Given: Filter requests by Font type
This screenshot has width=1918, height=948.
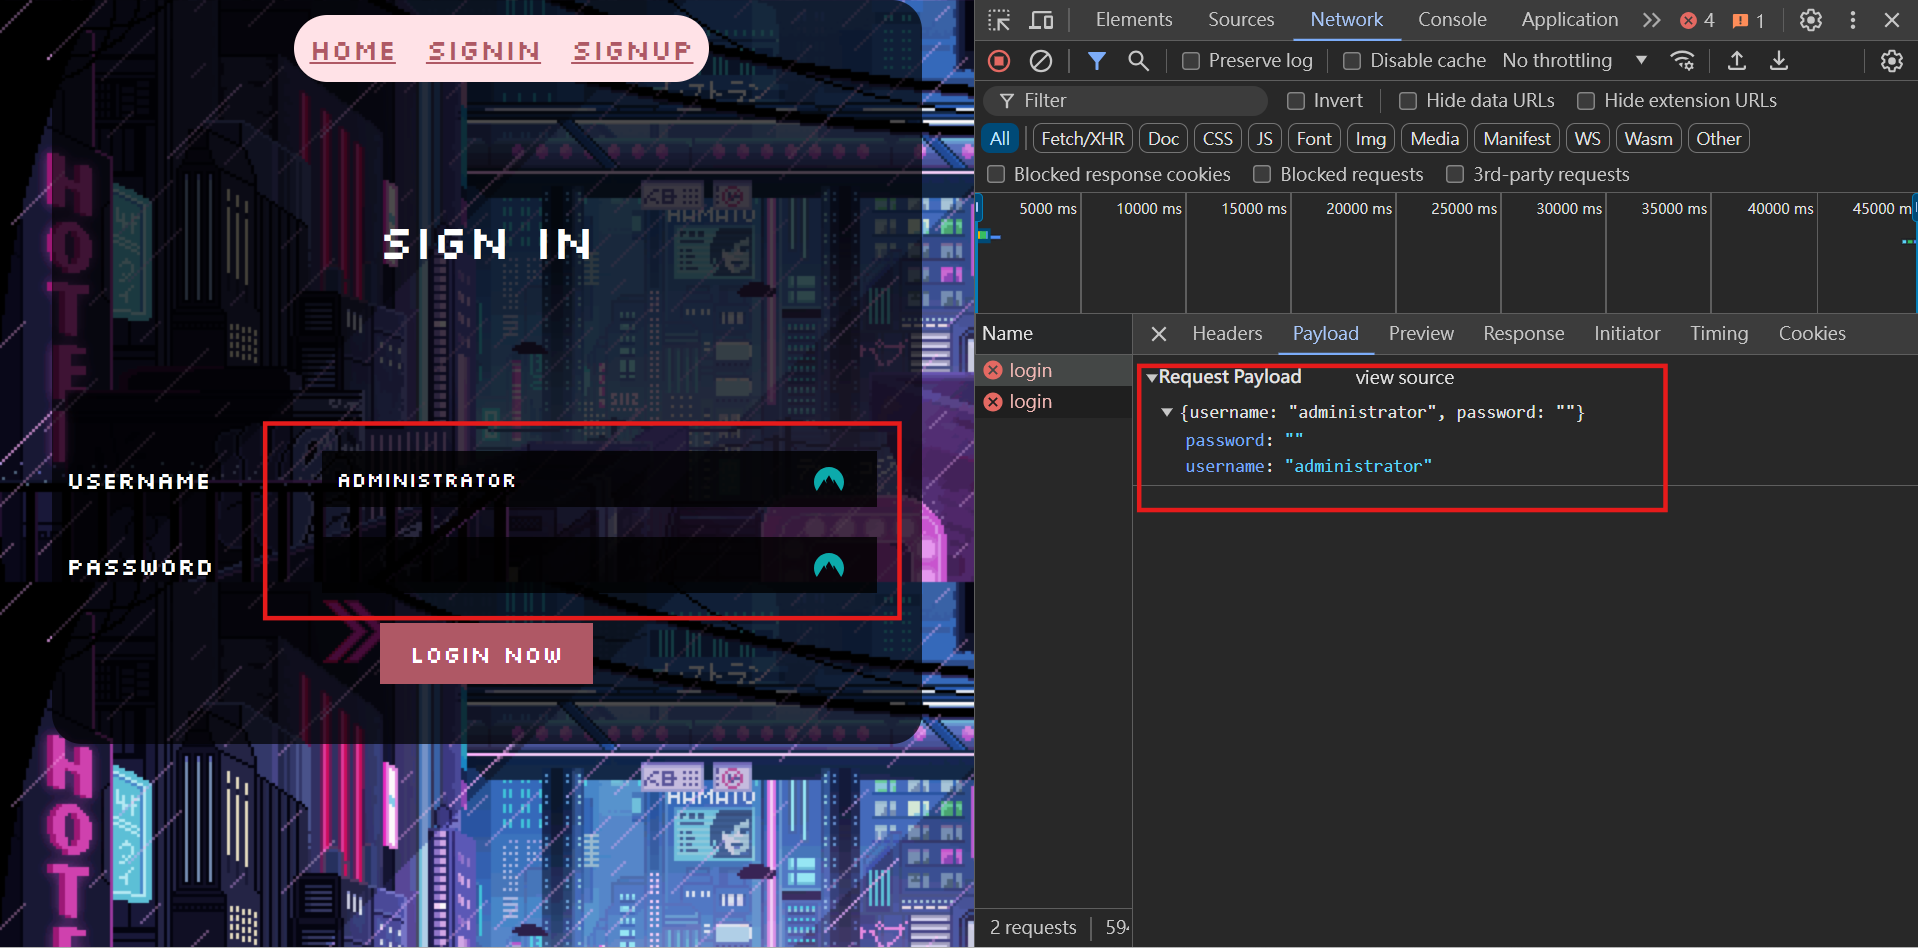Looking at the screenshot, I should coord(1314,139).
